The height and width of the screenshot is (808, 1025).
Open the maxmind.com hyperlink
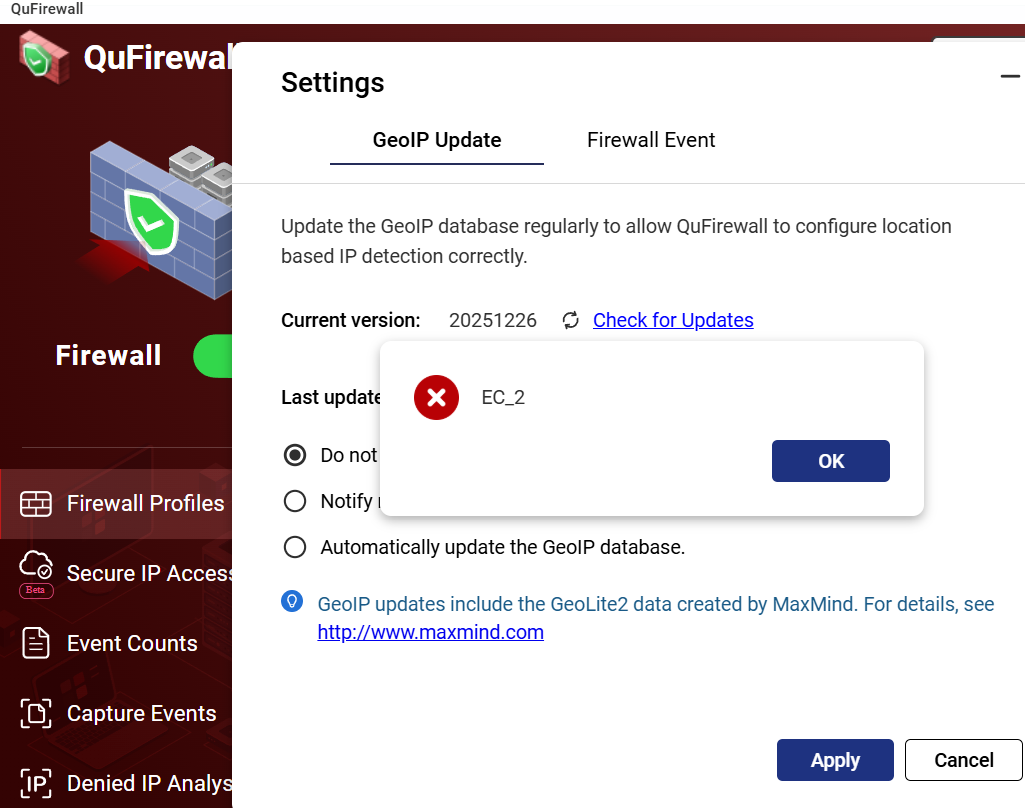[x=430, y=632]
